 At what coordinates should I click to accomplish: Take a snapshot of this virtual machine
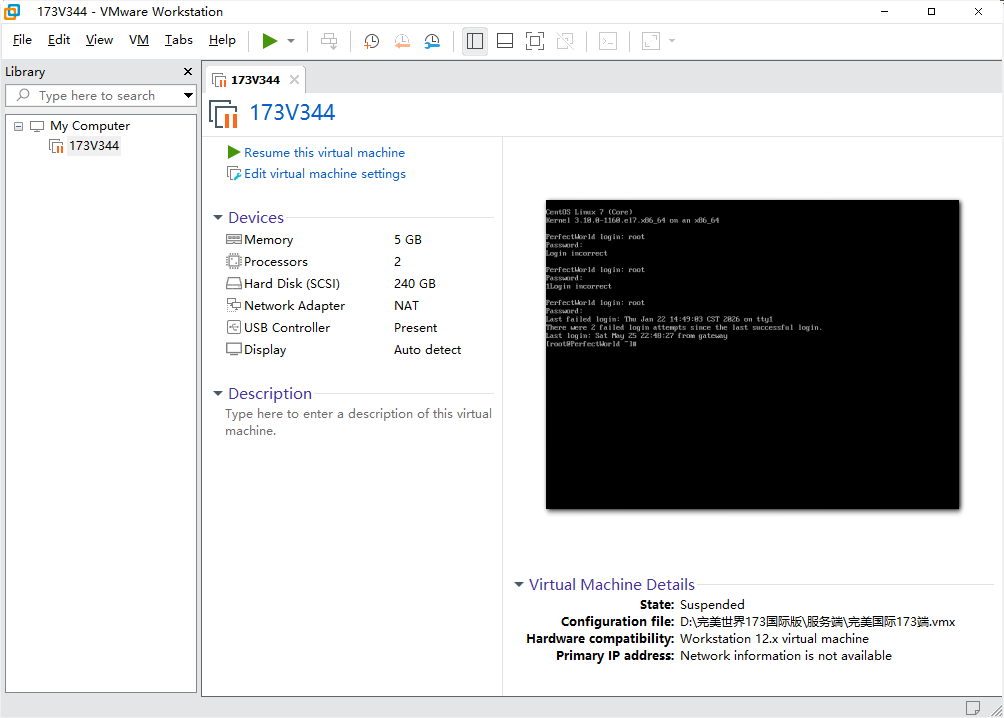point(371,41)
